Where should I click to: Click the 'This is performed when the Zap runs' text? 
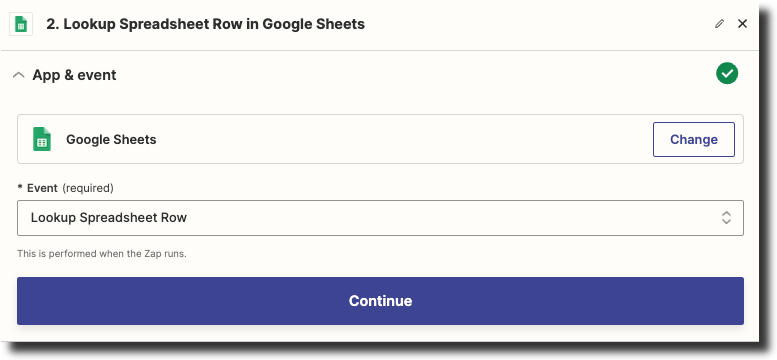(x=102, y=254)
